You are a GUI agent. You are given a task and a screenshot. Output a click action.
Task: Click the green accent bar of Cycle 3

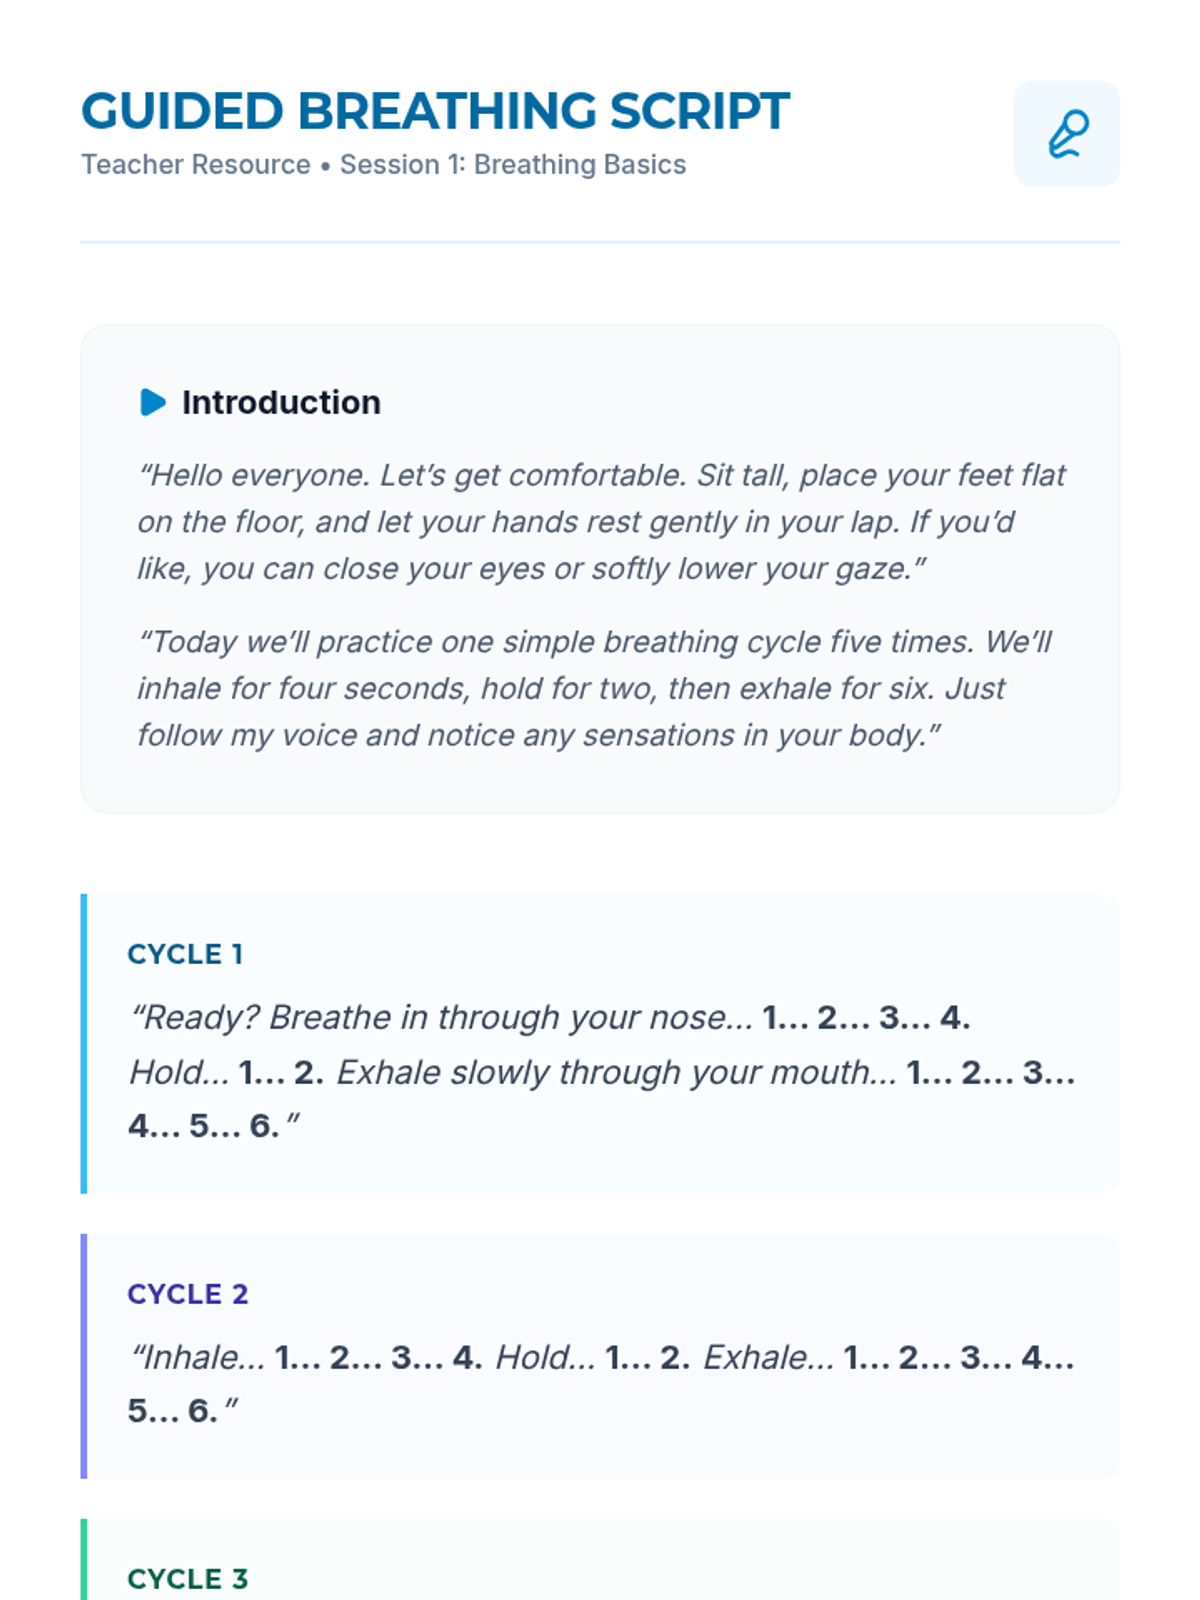[84, 1560]
